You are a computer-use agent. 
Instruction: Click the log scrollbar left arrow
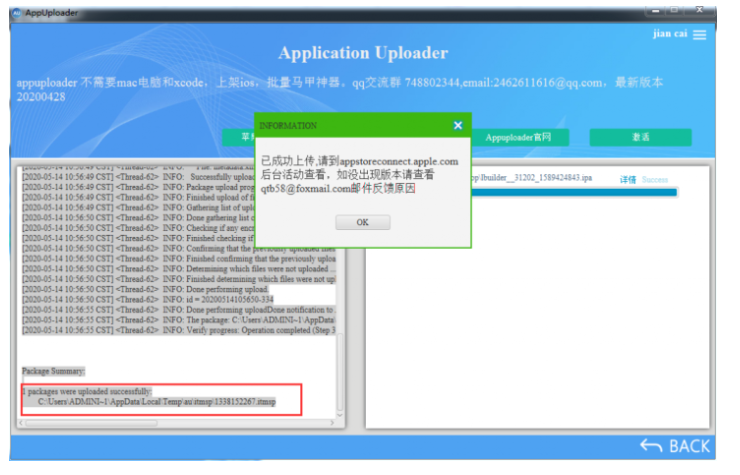[21, 423]
